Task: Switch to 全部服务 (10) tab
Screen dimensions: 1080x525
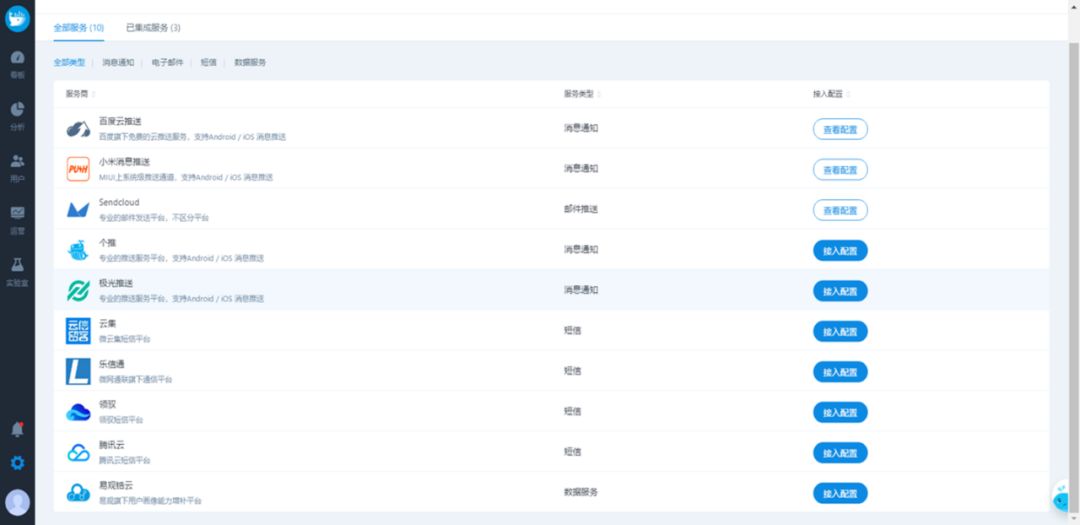Action: (79, 28)
